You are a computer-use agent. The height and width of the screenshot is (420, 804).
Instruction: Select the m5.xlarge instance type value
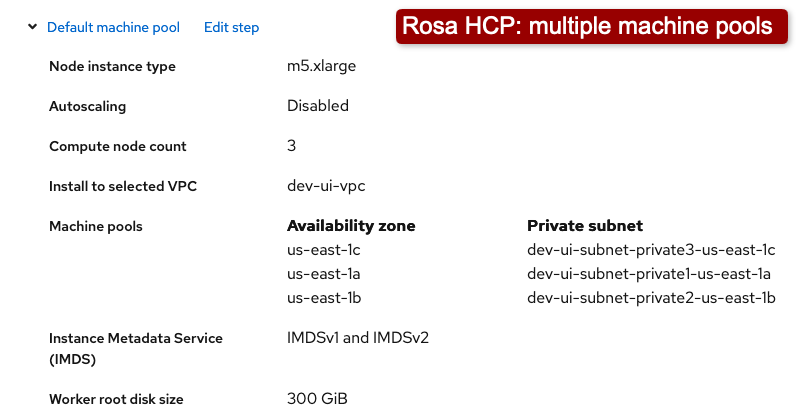[321, 66]
